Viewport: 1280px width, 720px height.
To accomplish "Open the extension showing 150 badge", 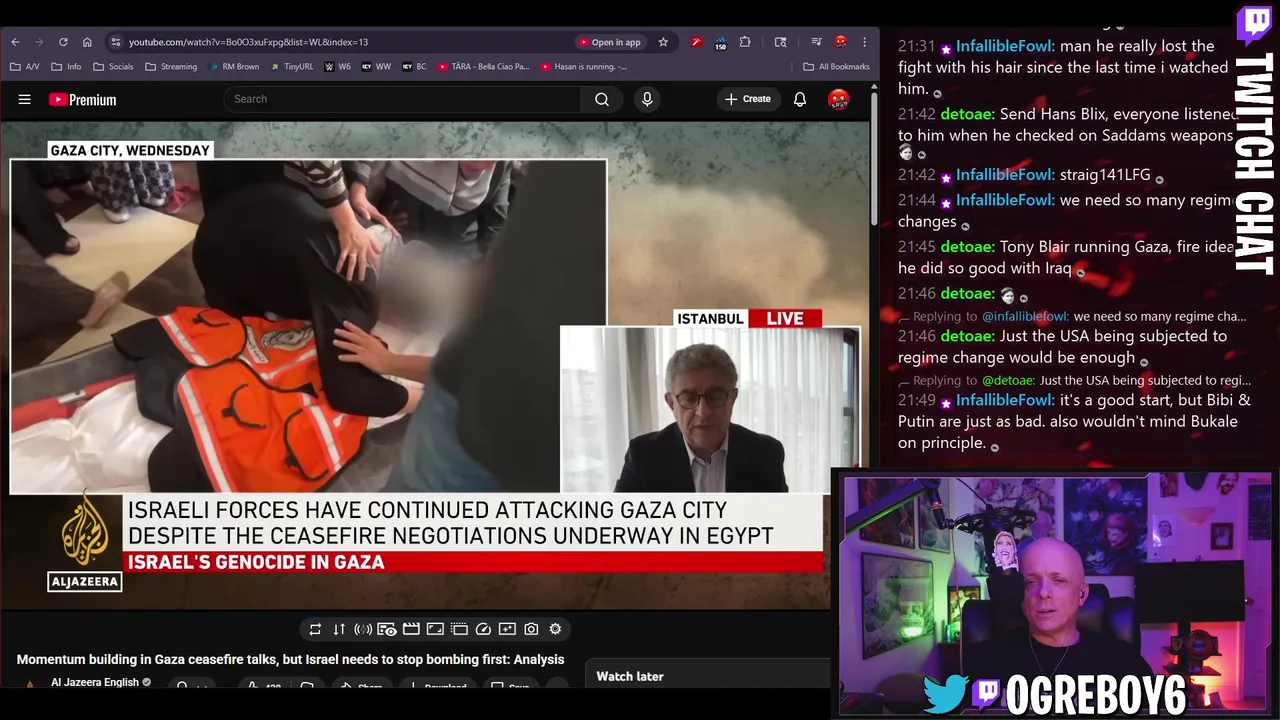I will click(720, 43).
